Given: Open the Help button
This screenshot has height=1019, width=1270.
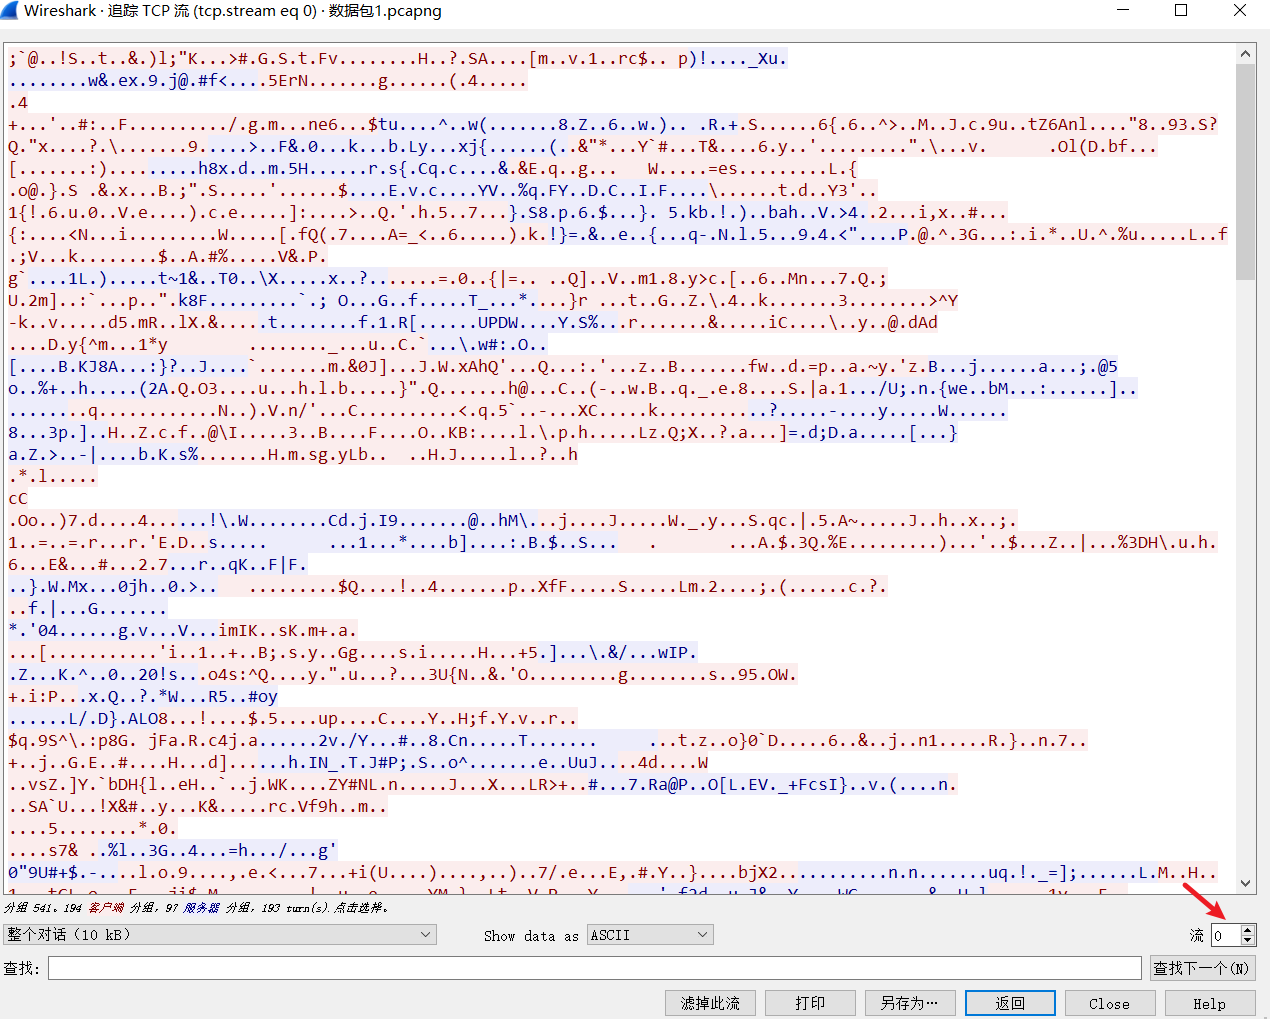Looking at the screenshot, I should click(1209, 1003).
